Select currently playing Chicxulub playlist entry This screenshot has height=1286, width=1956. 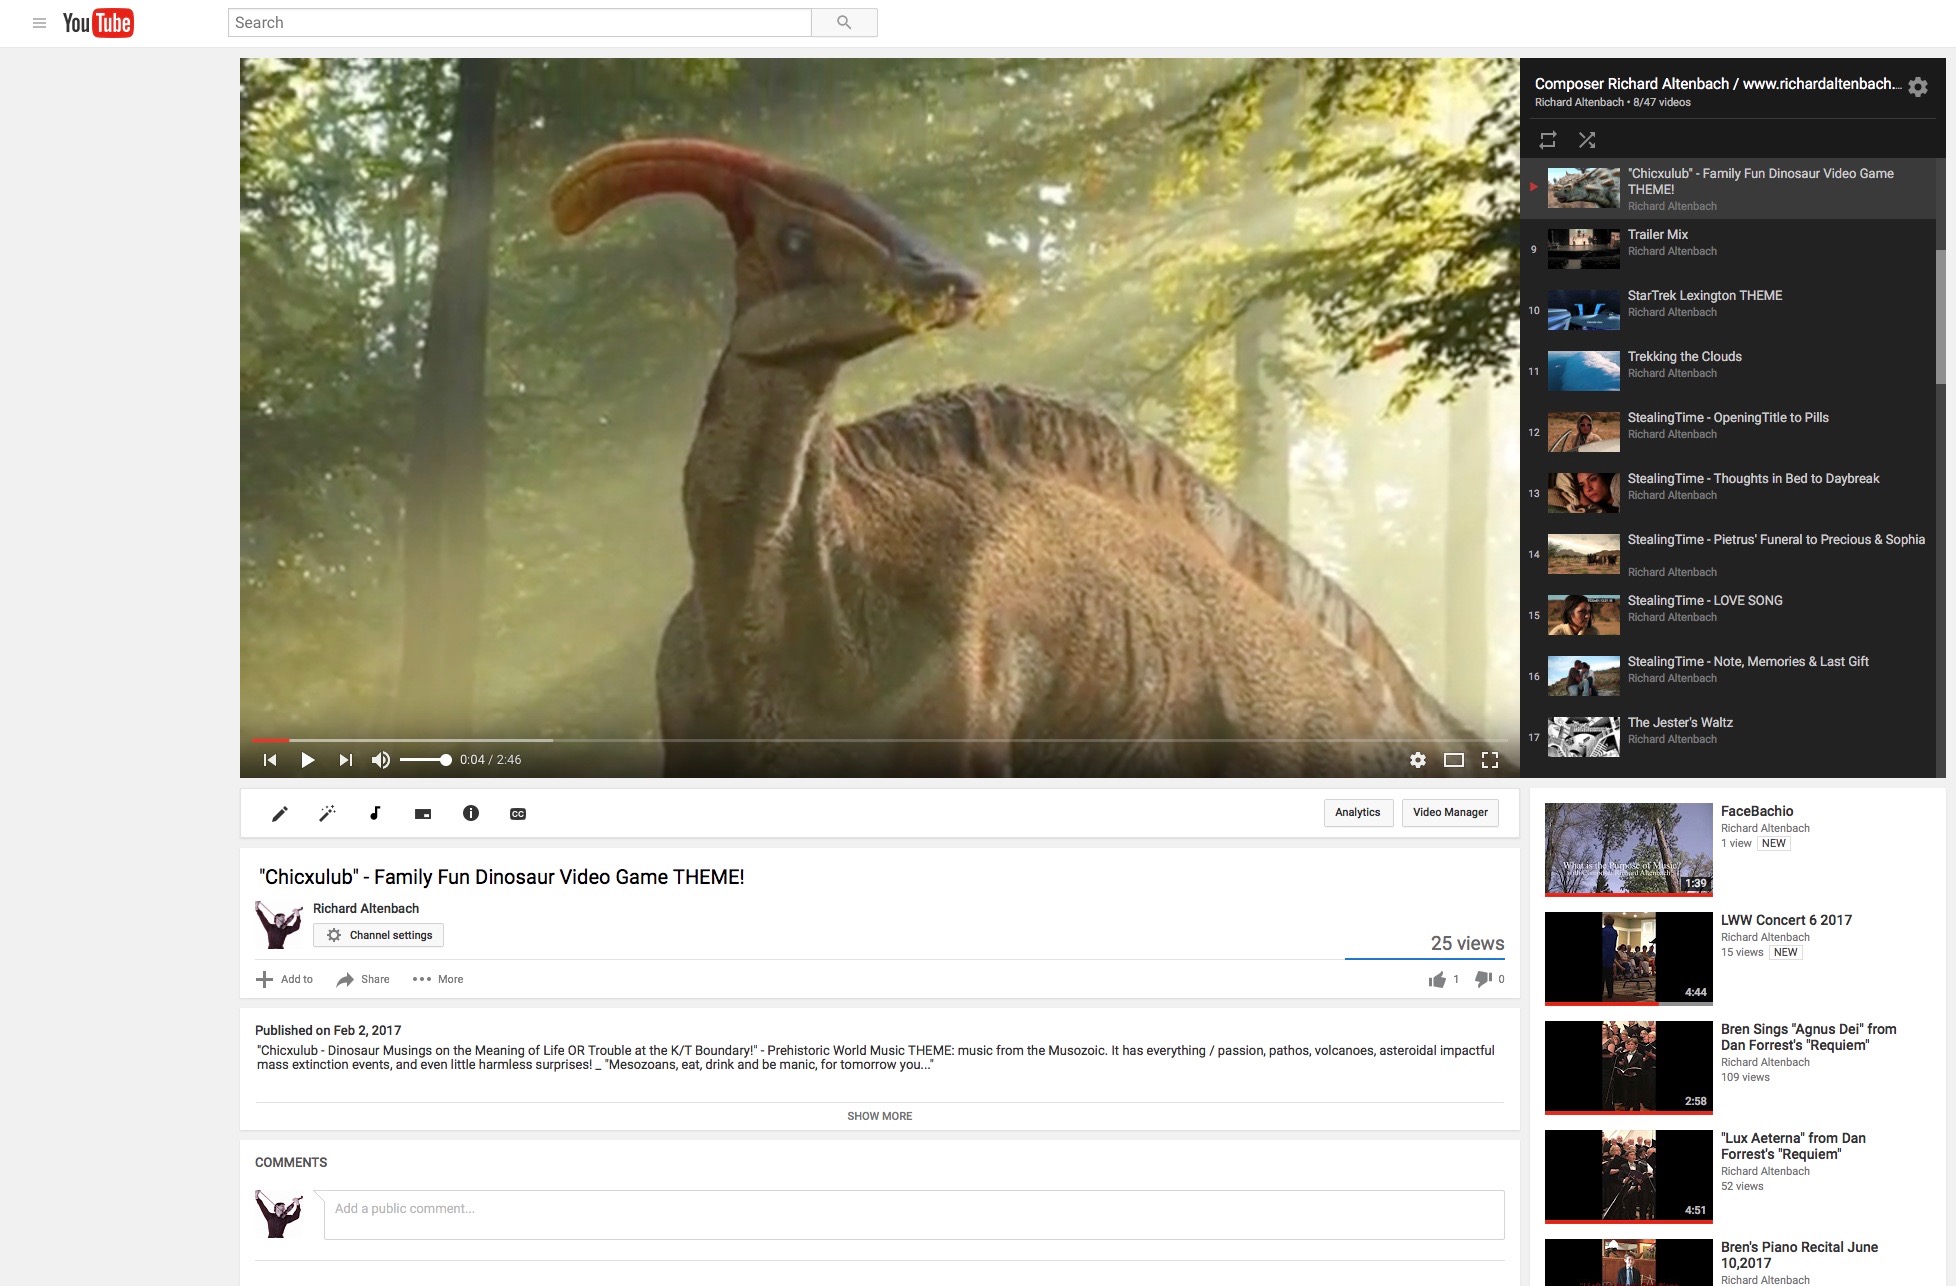[x=1729, y=189]
